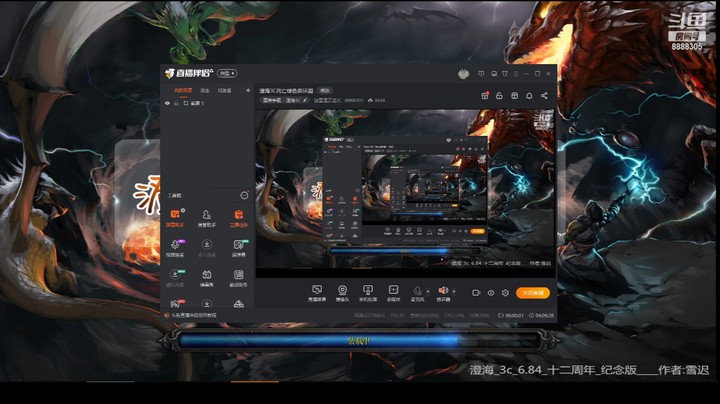The width and height of the screenshot is (720, 404).
Task: Click the map title text 澄海_3c_6.84_十二周年_纪念版
Action: (x=553, y=370)
